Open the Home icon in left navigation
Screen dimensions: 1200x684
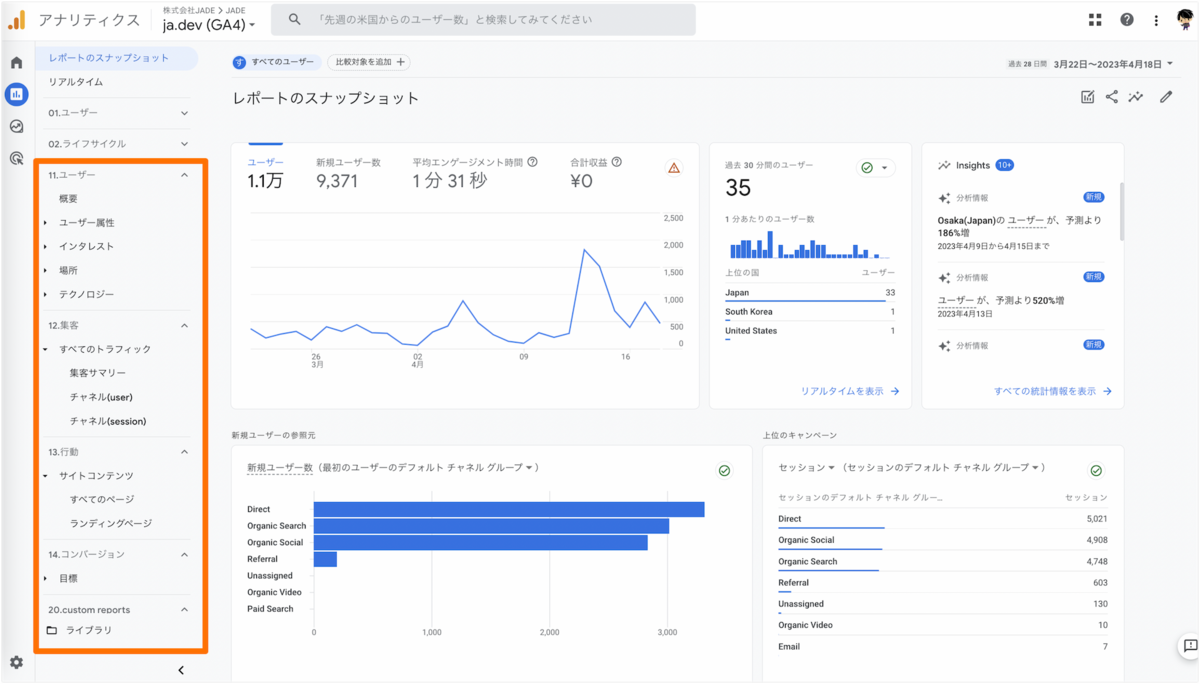[15, 61]
